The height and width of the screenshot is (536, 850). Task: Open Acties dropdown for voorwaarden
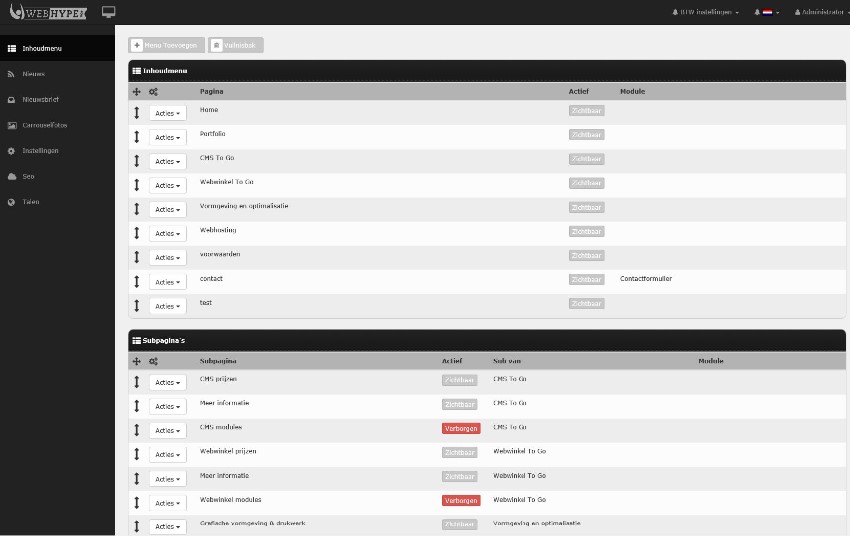click(x=168, y=257)
